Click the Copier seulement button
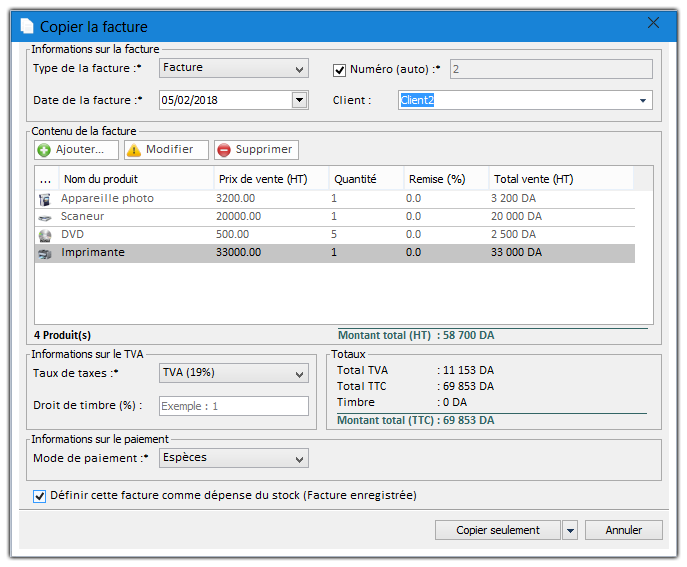Screen dimensions: 687x567 point(497,531)
